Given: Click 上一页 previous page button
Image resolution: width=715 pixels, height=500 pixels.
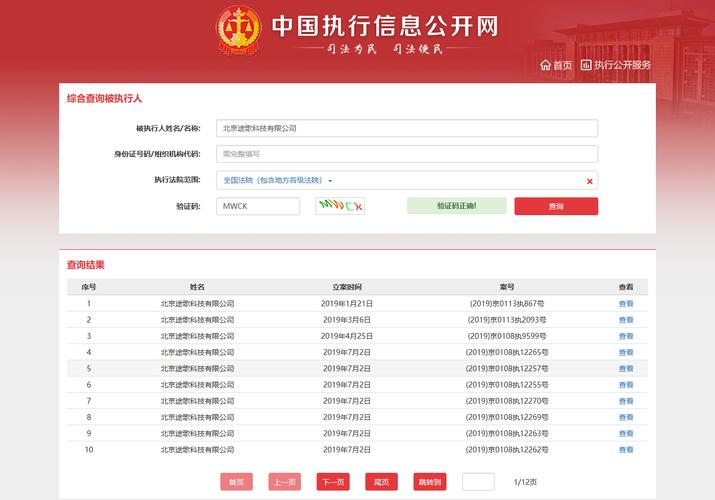Looking at the screenshot, I should [x=284, y=482].
